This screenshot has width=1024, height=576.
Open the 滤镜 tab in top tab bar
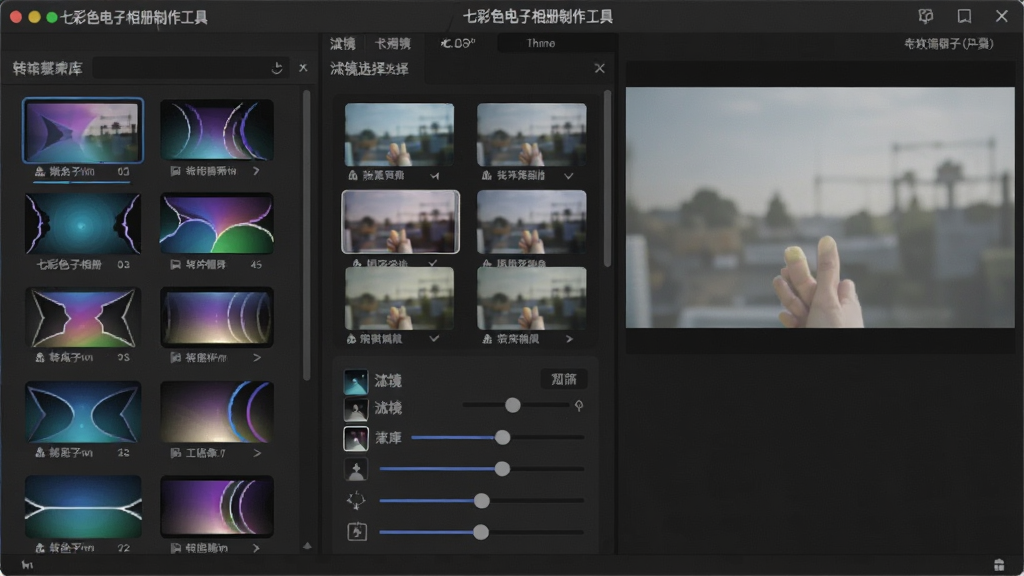343,44
